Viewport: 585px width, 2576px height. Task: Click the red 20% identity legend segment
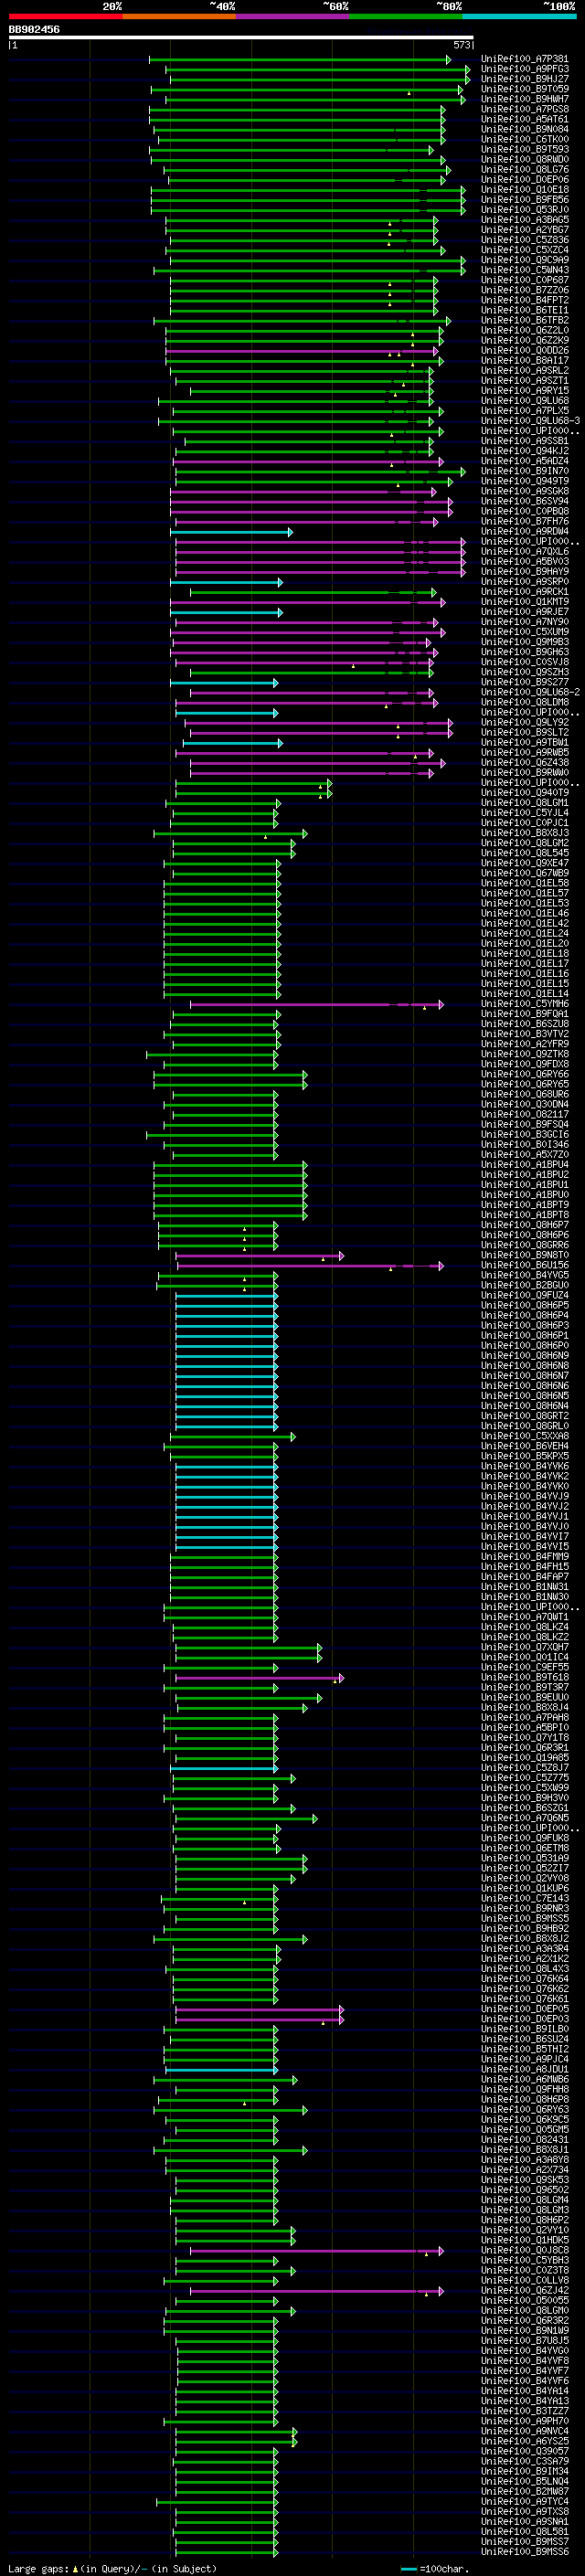[65, 16]
